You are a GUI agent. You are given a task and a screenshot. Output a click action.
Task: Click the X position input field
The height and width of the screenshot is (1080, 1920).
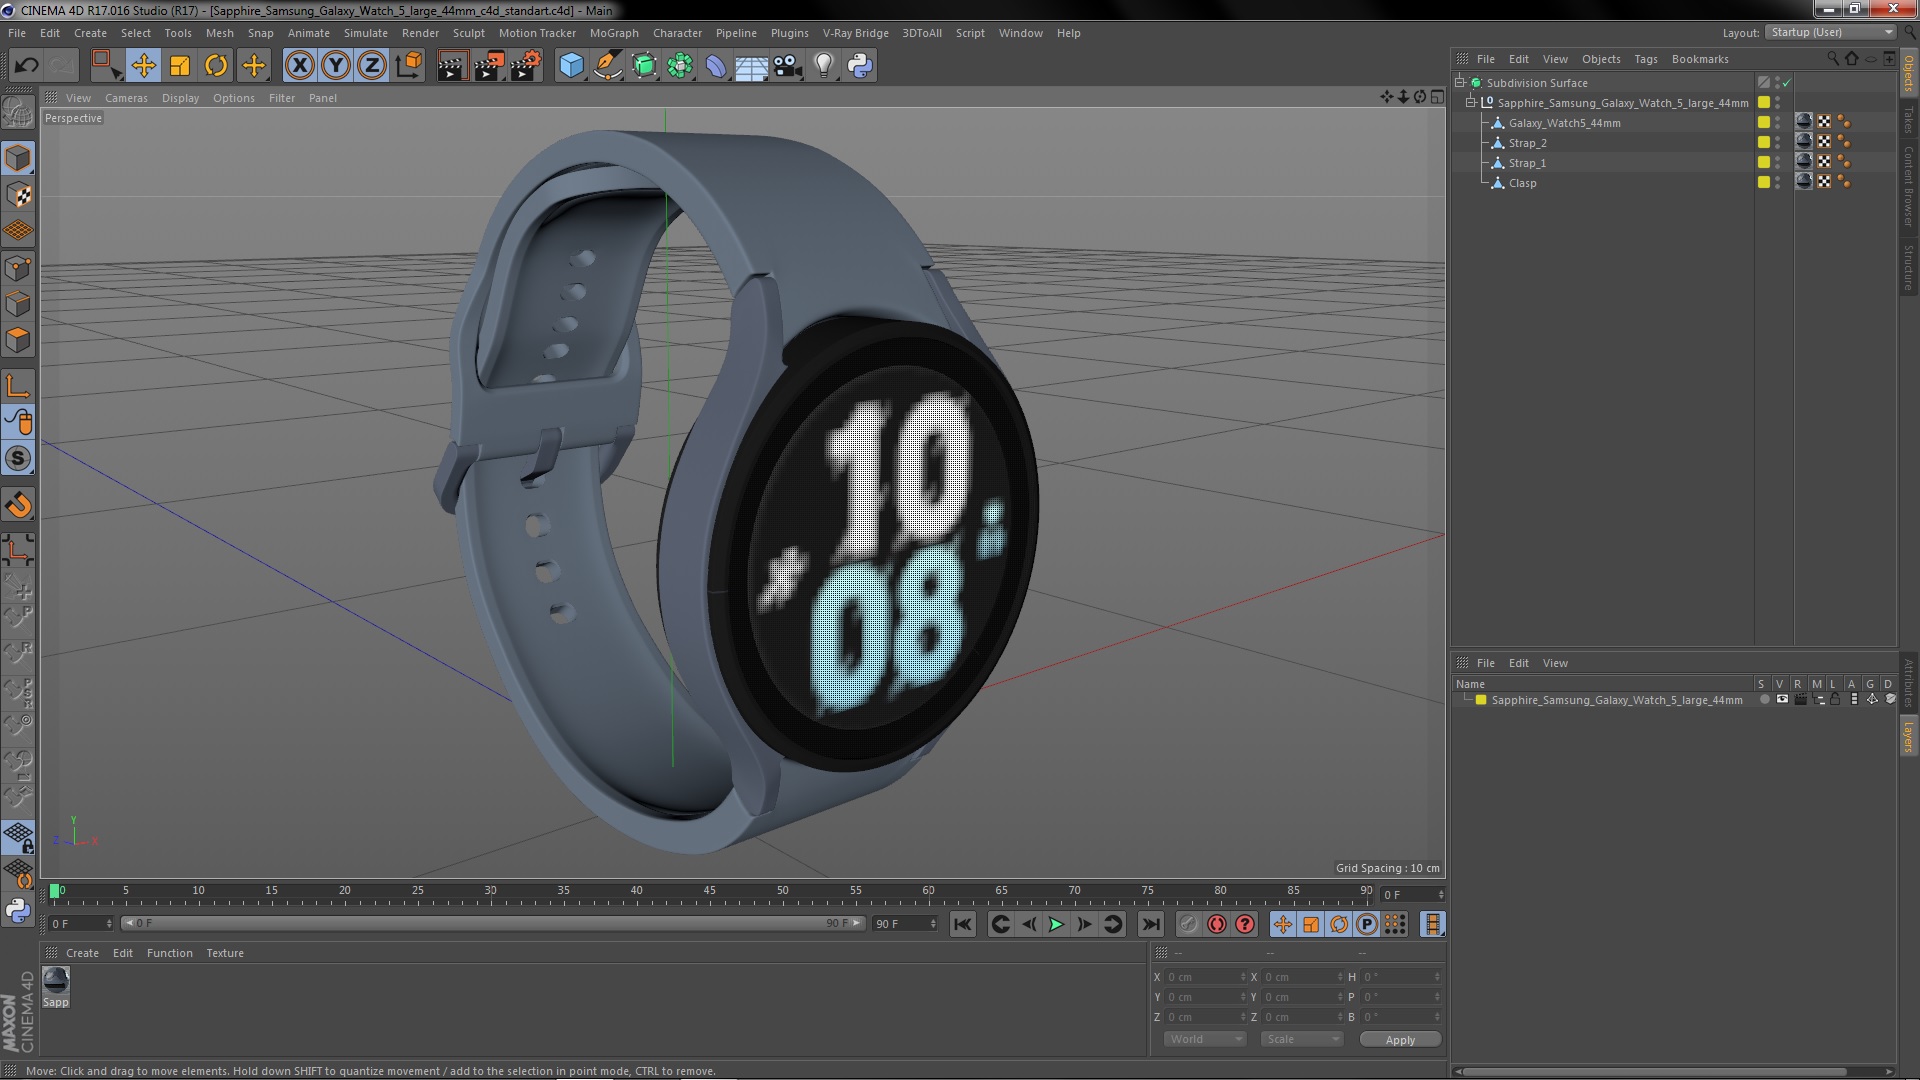(x=1205, y=977)
